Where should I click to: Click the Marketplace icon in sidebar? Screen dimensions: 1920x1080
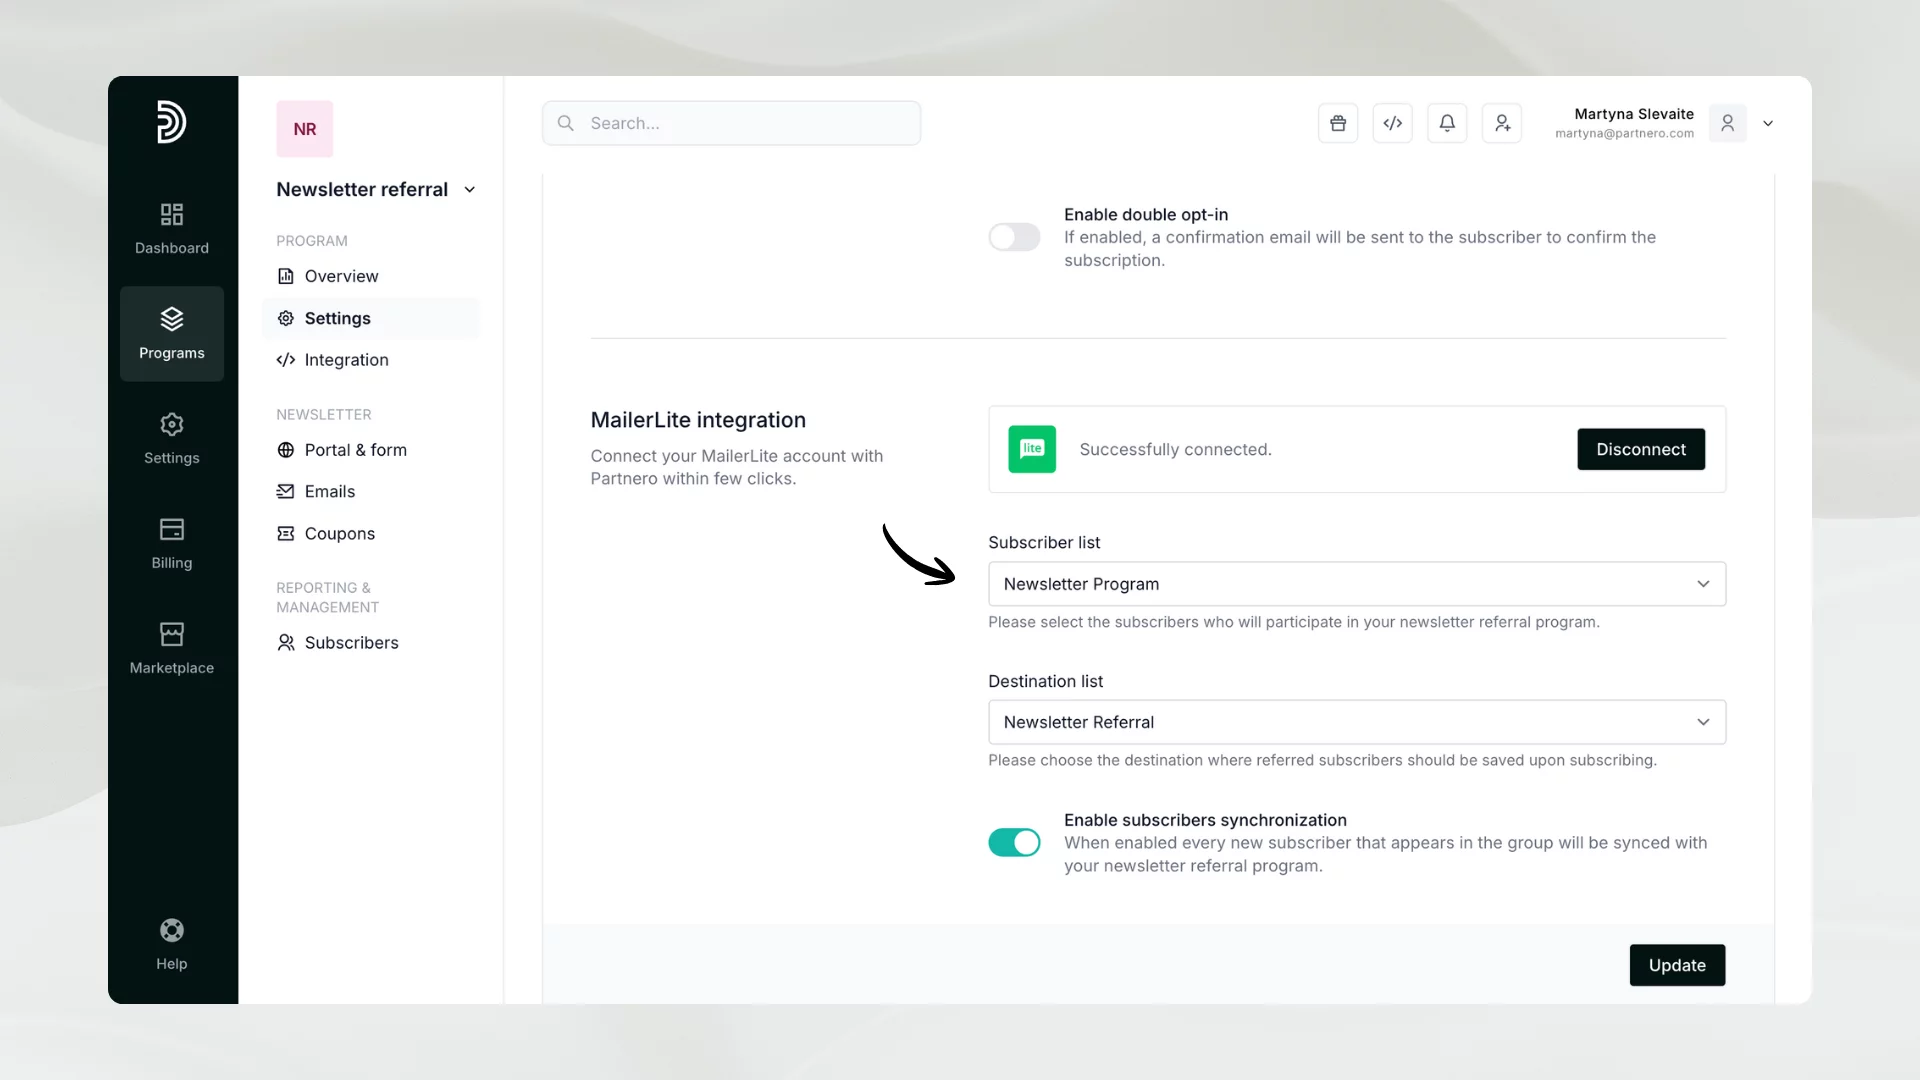pos(171,648)
